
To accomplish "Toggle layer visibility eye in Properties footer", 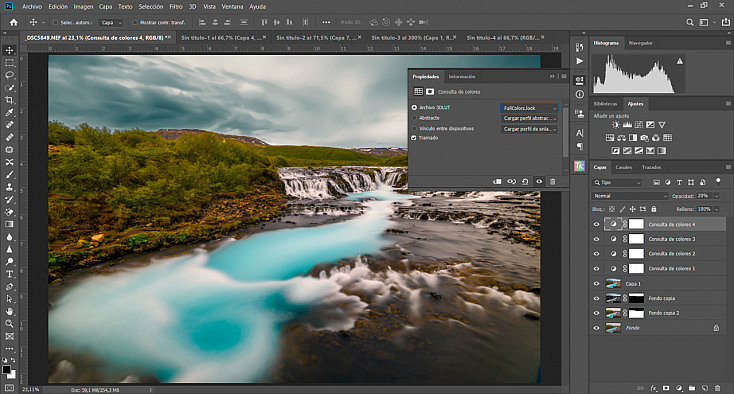I will coord(539,182).
